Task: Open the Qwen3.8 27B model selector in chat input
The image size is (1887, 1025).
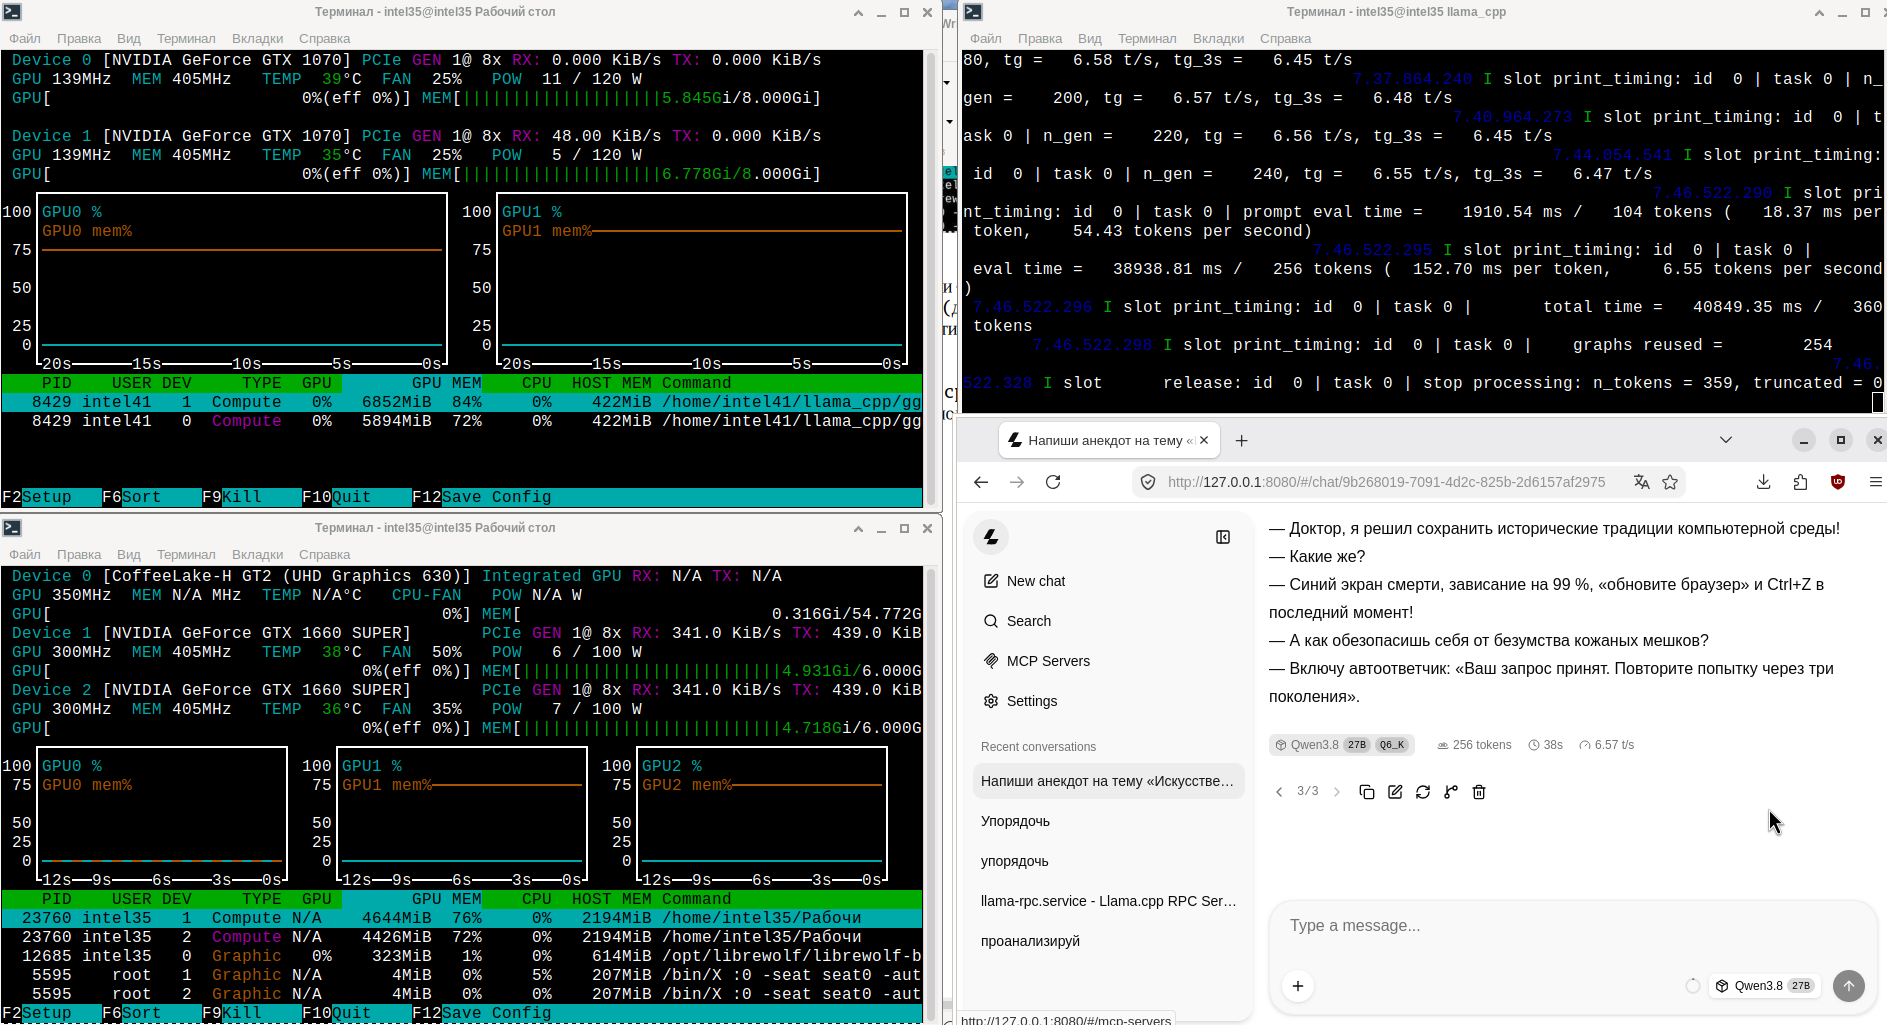Action: [1764, 986]
